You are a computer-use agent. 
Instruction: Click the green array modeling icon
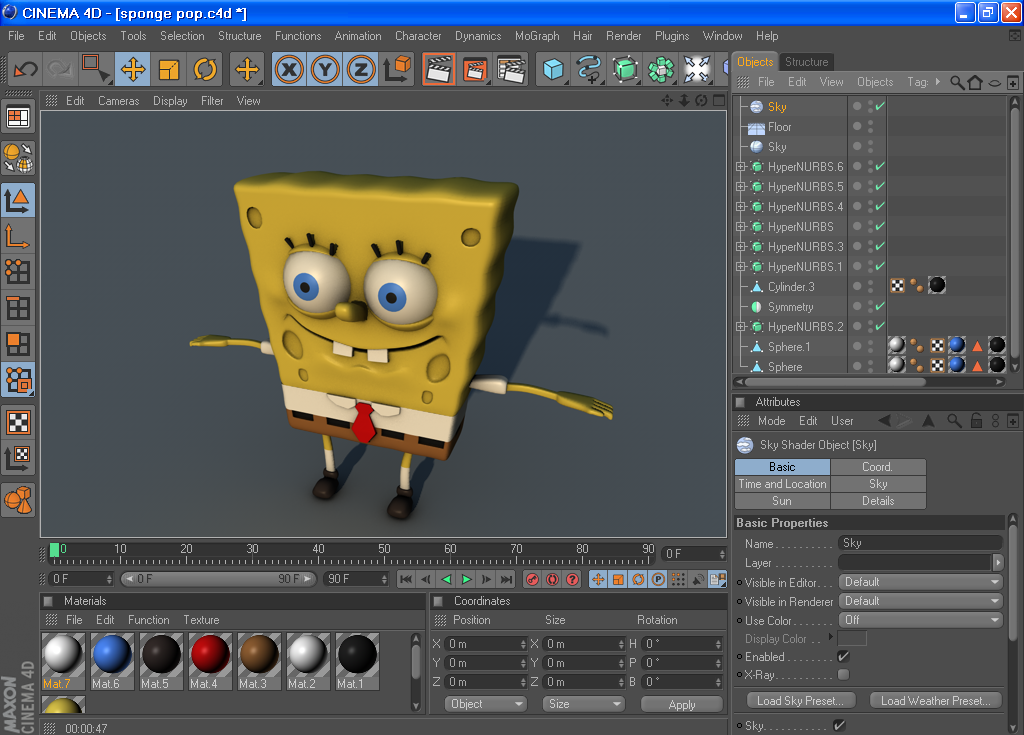[x=660, y=69]
